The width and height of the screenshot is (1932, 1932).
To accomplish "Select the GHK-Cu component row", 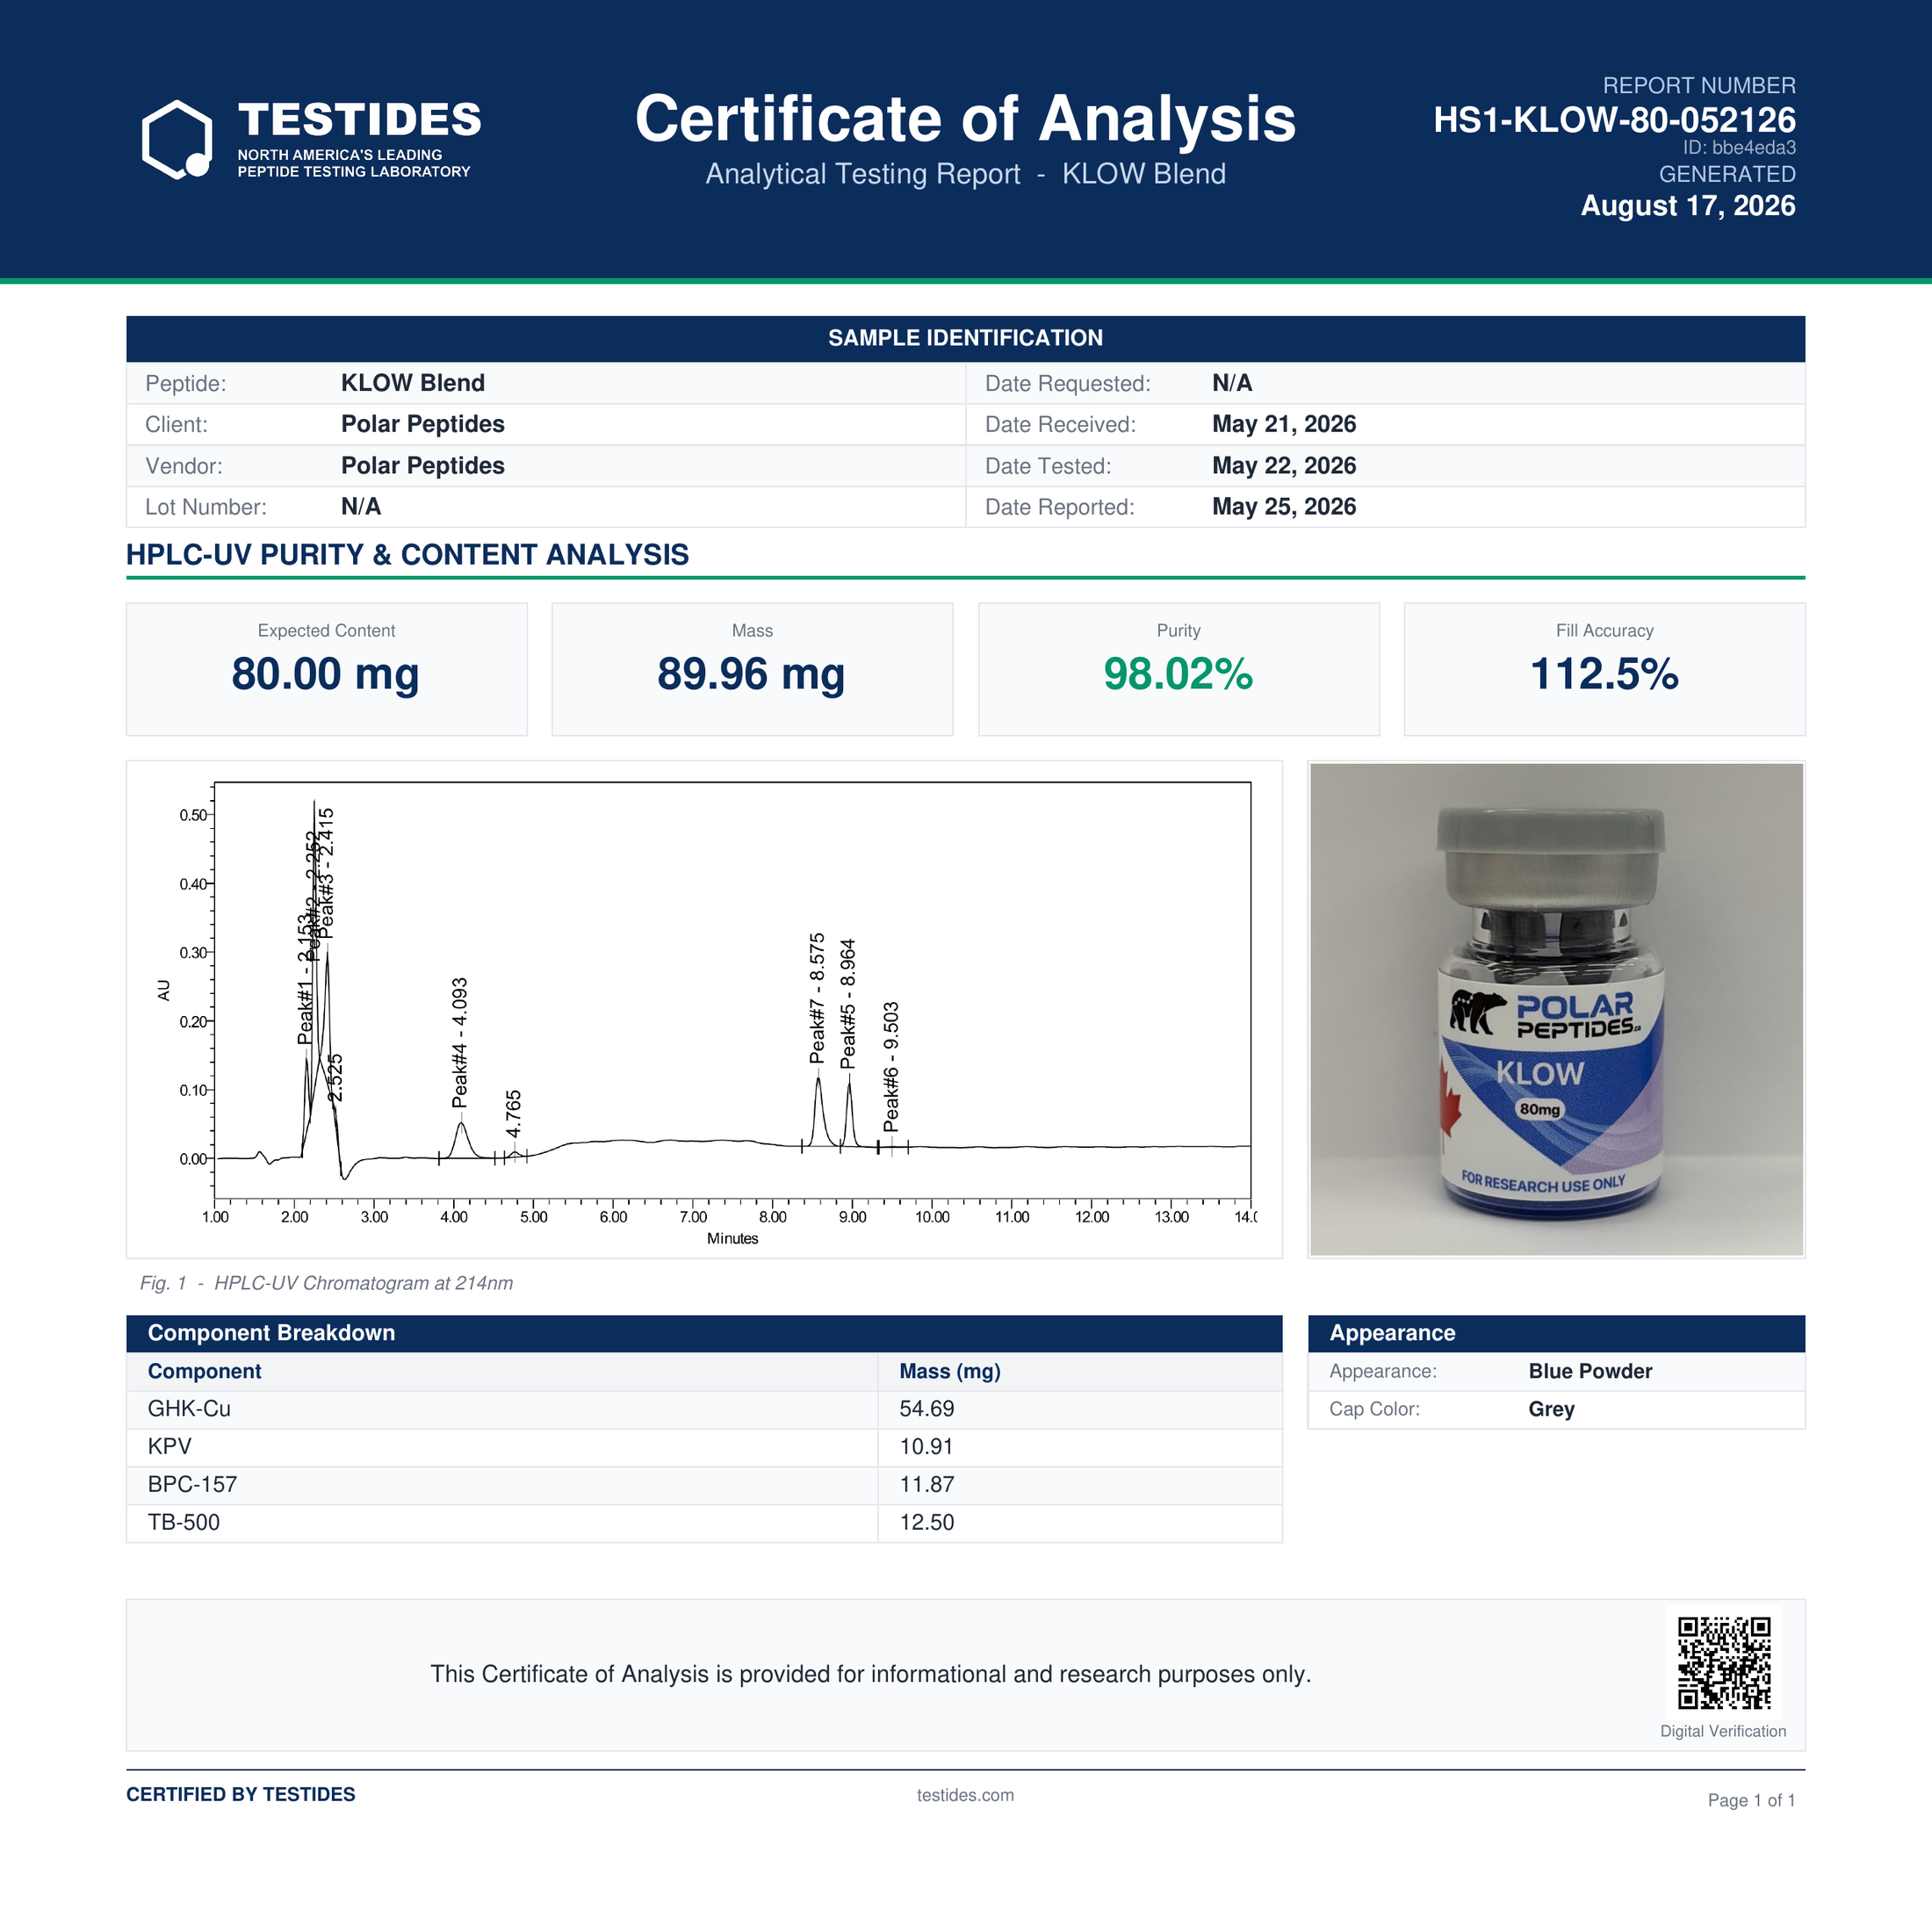I will pyautogui.click(x=704, y=1409).
